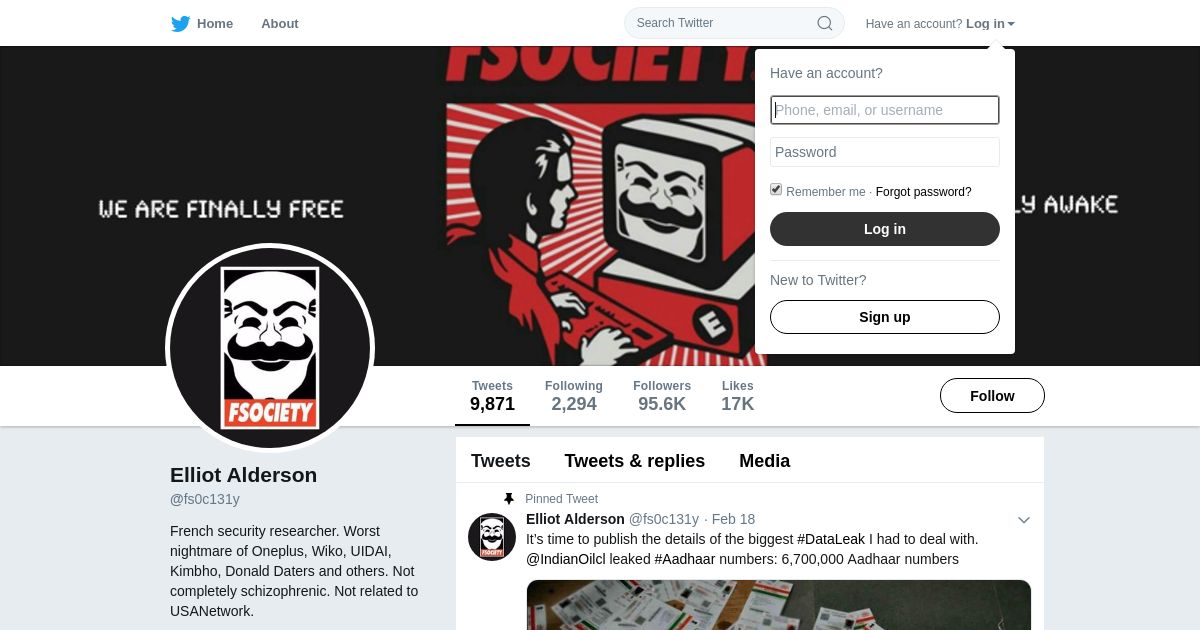Screen dimensions: 1200x630
Task: Switch to Tweets & replies tab
Action: point(635,461)
